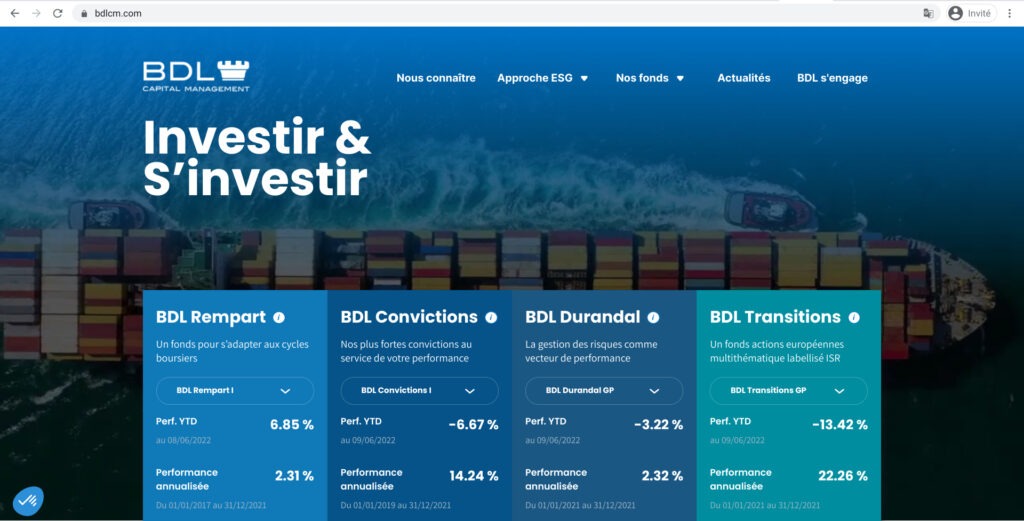Open the BDL Transitions GP share class dropdown
The image size is (1024, 521).
point(789,390)
